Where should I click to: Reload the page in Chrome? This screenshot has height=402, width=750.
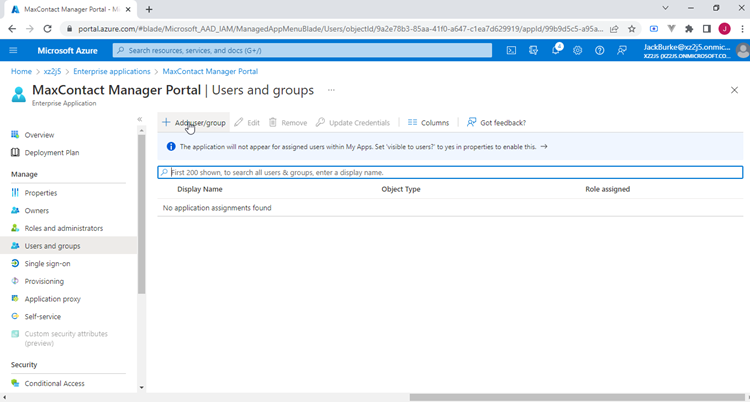coord(47,29)
